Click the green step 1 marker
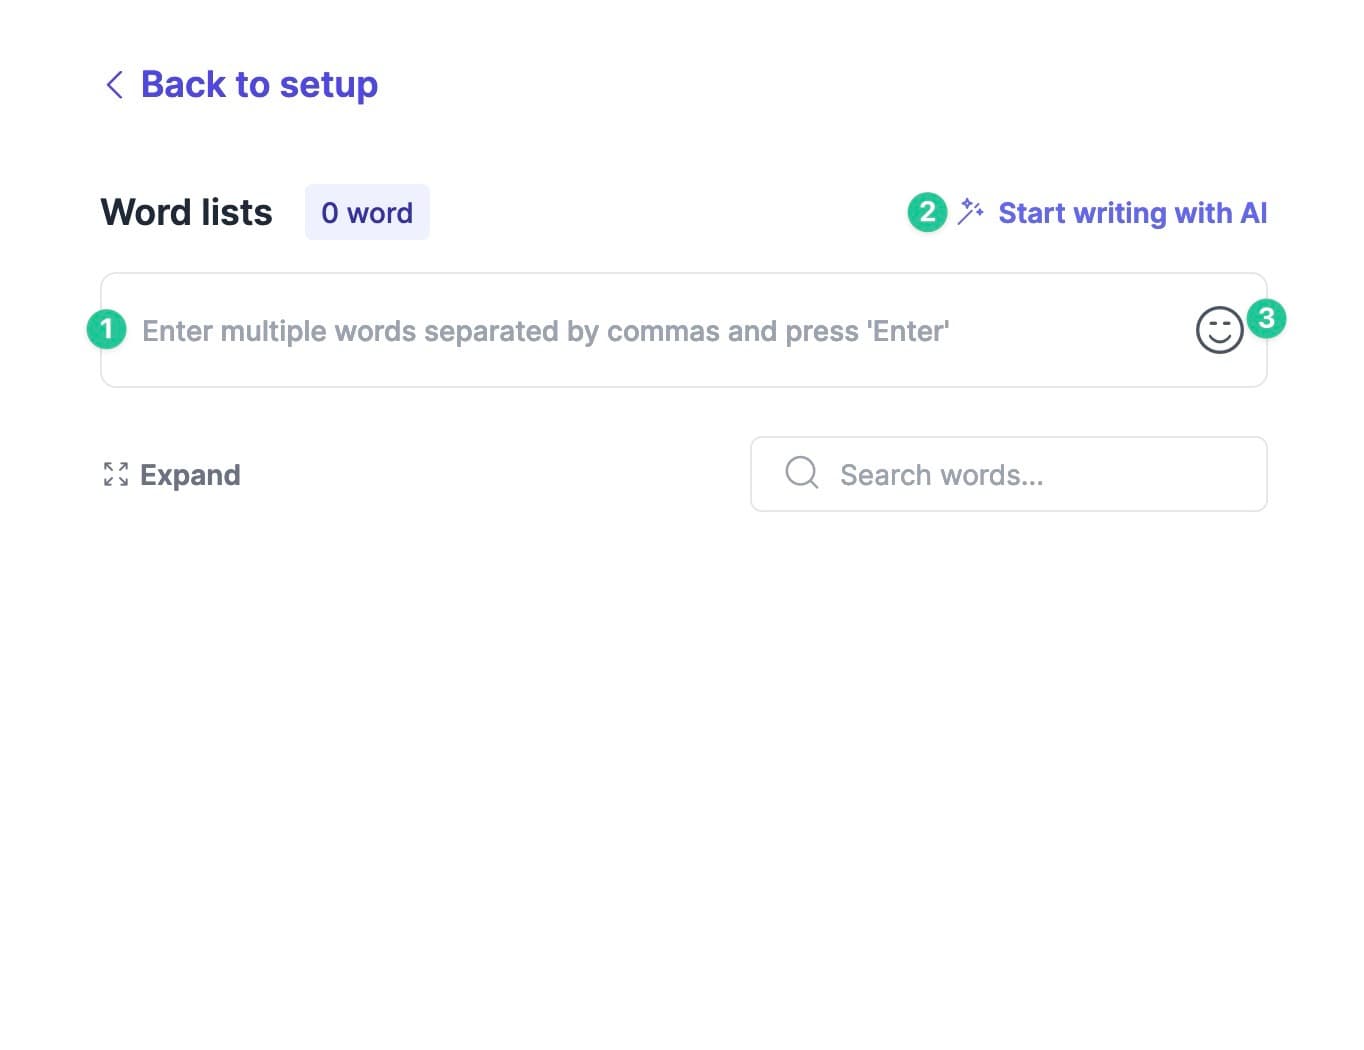The width and height of the screenshot is (1364, 1050). coord(107,329)
